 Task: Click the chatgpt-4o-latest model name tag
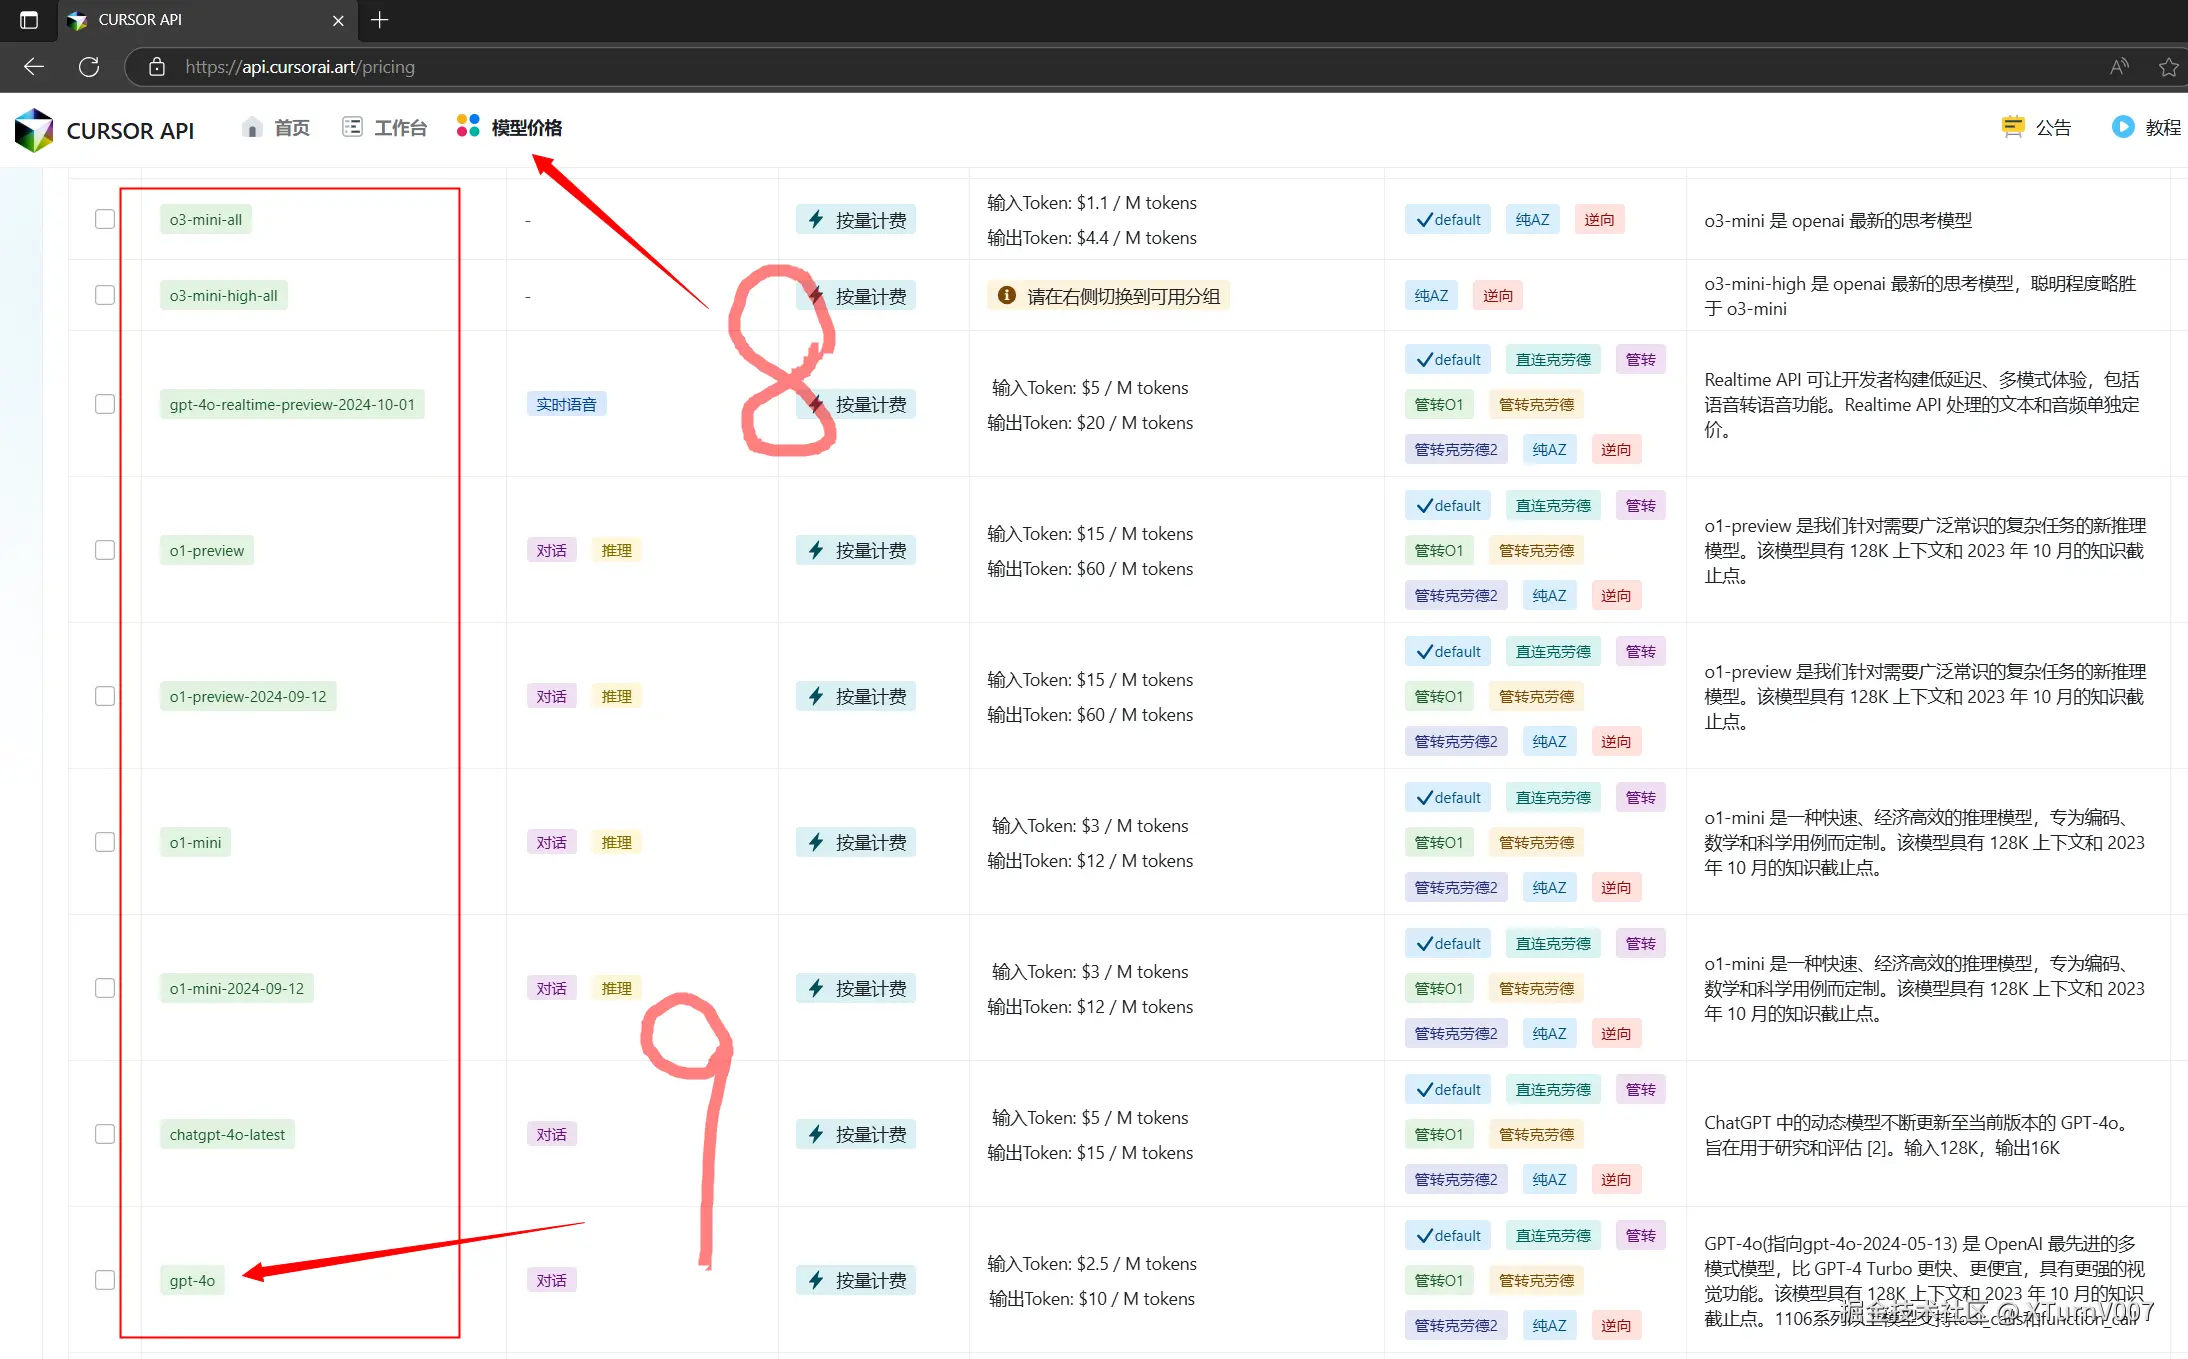click(x=227, y=1134)
